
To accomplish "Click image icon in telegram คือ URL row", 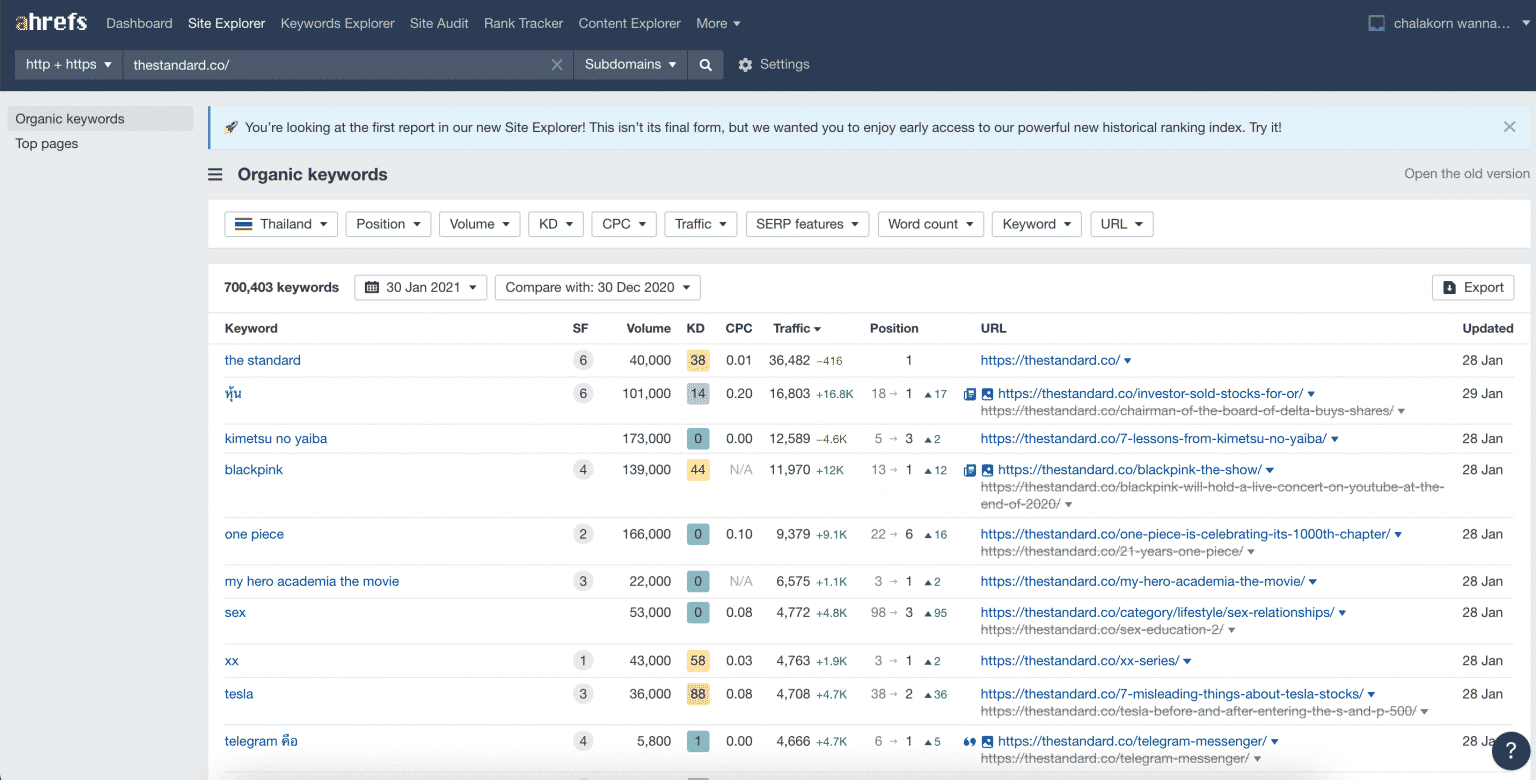I will pos(987,742).
